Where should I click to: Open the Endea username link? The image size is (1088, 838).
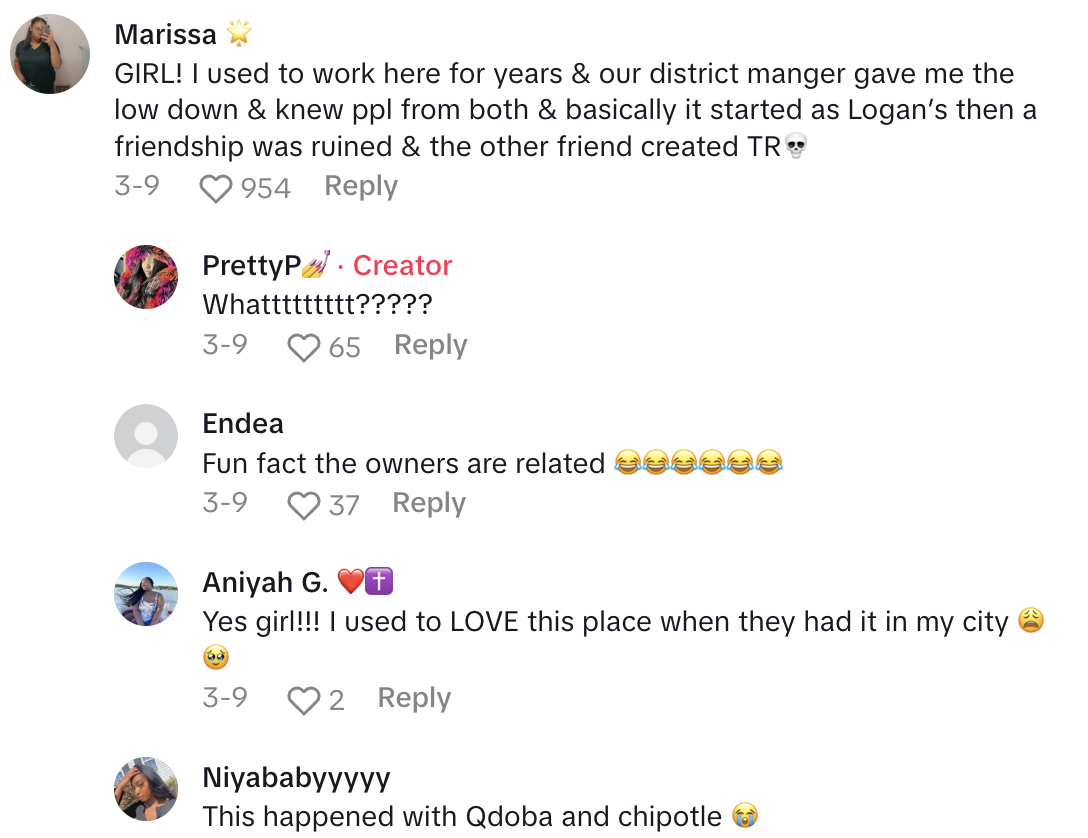[243, 423]
